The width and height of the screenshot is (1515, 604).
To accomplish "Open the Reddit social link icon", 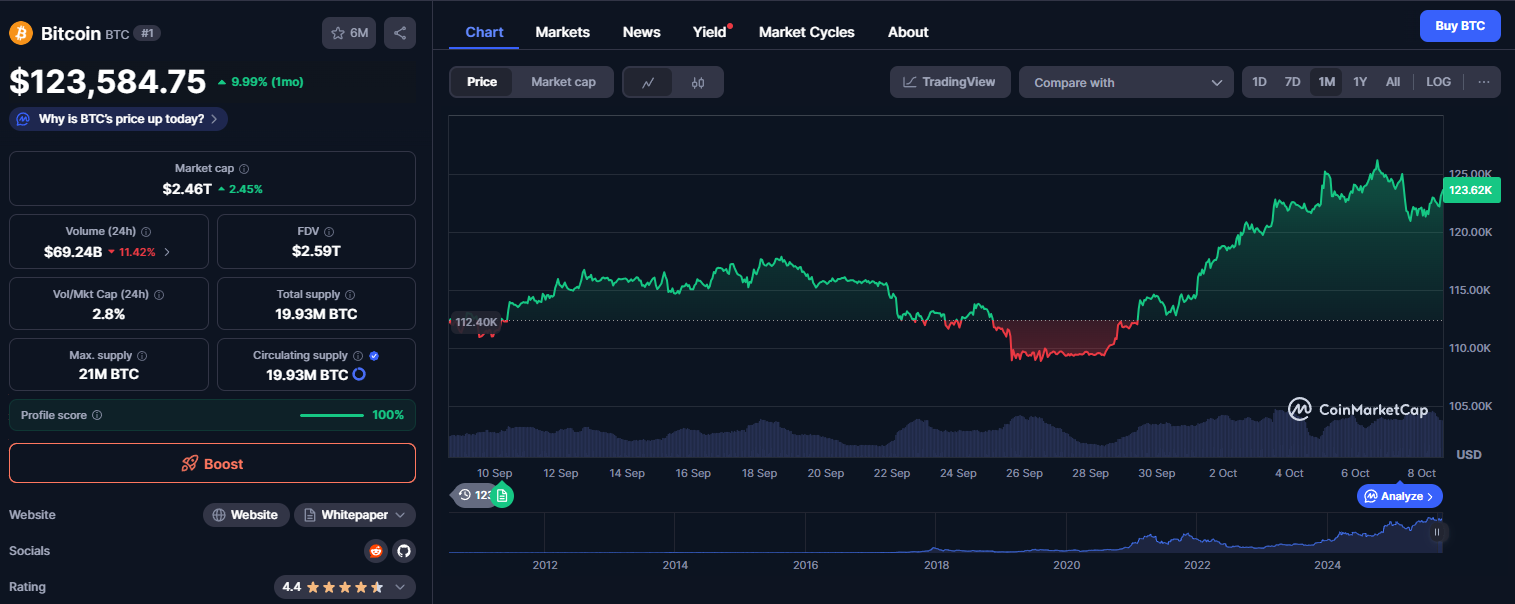I will (375, 551).
